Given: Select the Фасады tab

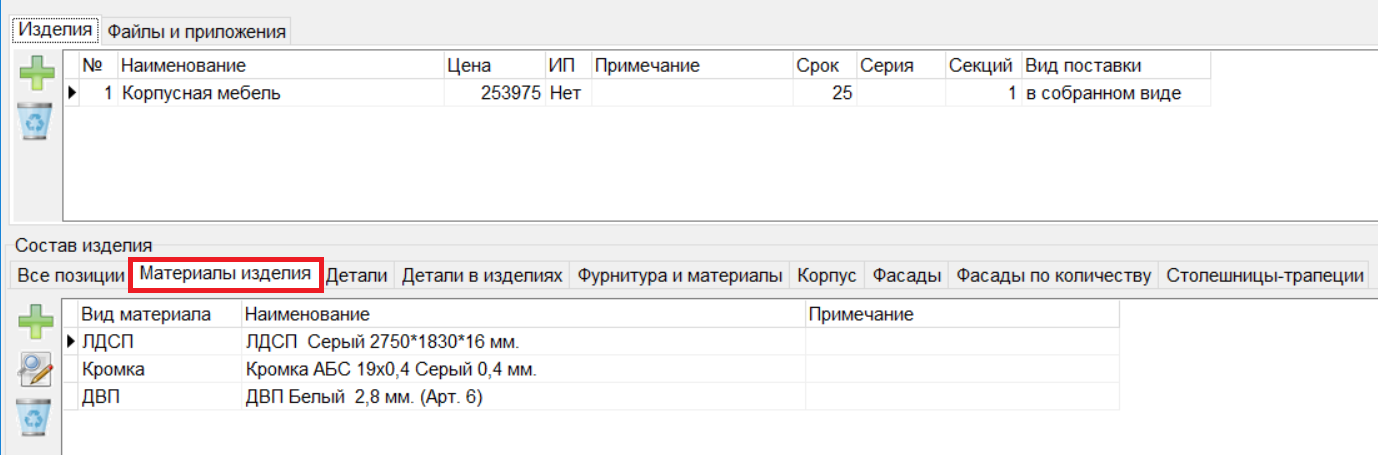Looking at the screenshot, I should (x=906, y=276).
